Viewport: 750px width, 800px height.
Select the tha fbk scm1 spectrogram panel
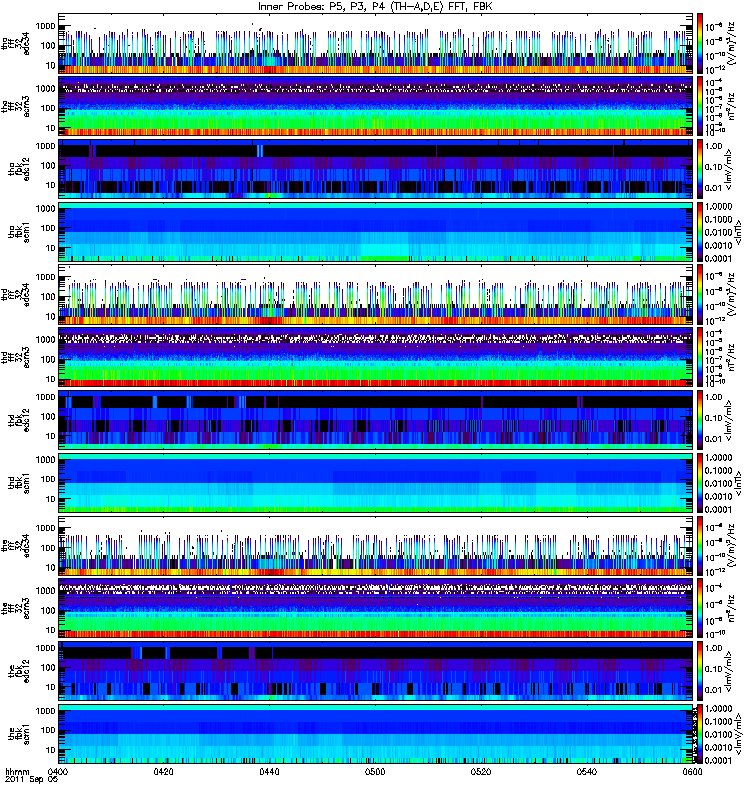pos(376,232)
